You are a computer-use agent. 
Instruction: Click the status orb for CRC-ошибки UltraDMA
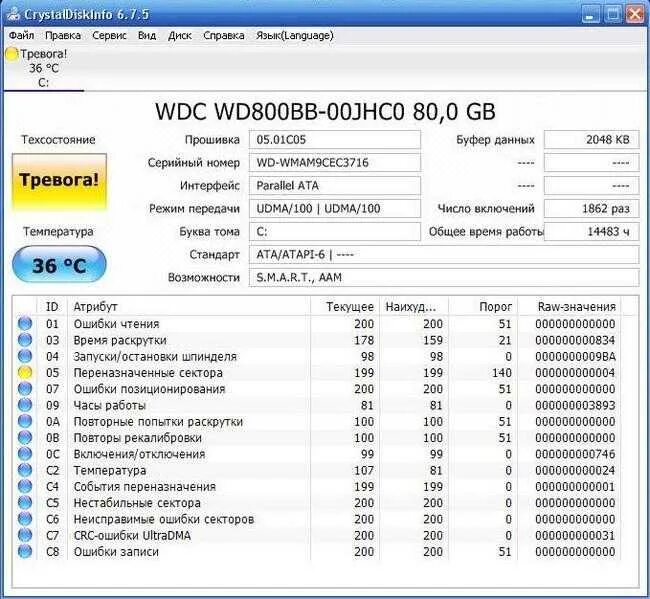click(x=25, y=536)
